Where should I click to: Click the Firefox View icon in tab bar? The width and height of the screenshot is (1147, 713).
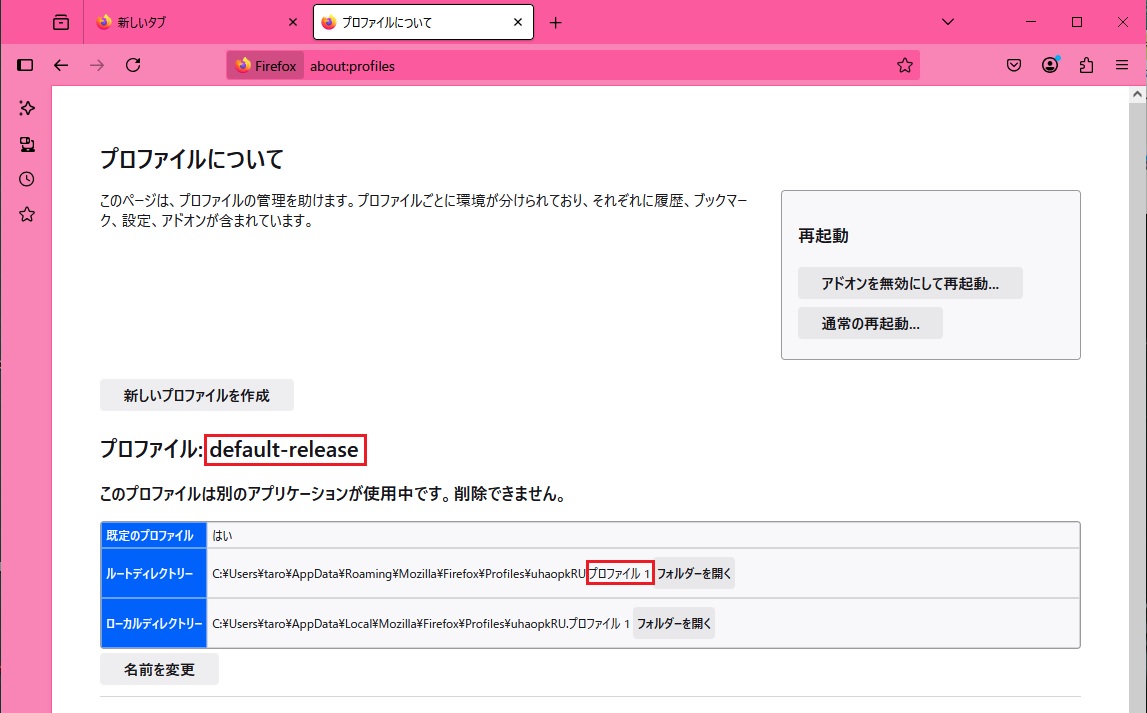(x=61, y=22)
